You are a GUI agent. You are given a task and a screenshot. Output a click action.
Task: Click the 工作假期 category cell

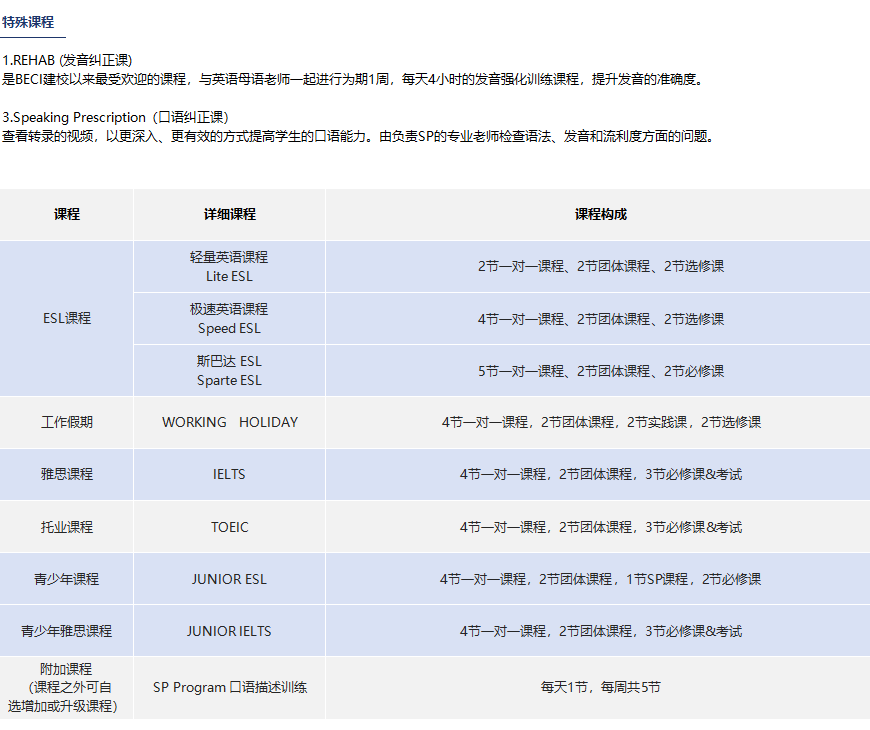(67, 422)
